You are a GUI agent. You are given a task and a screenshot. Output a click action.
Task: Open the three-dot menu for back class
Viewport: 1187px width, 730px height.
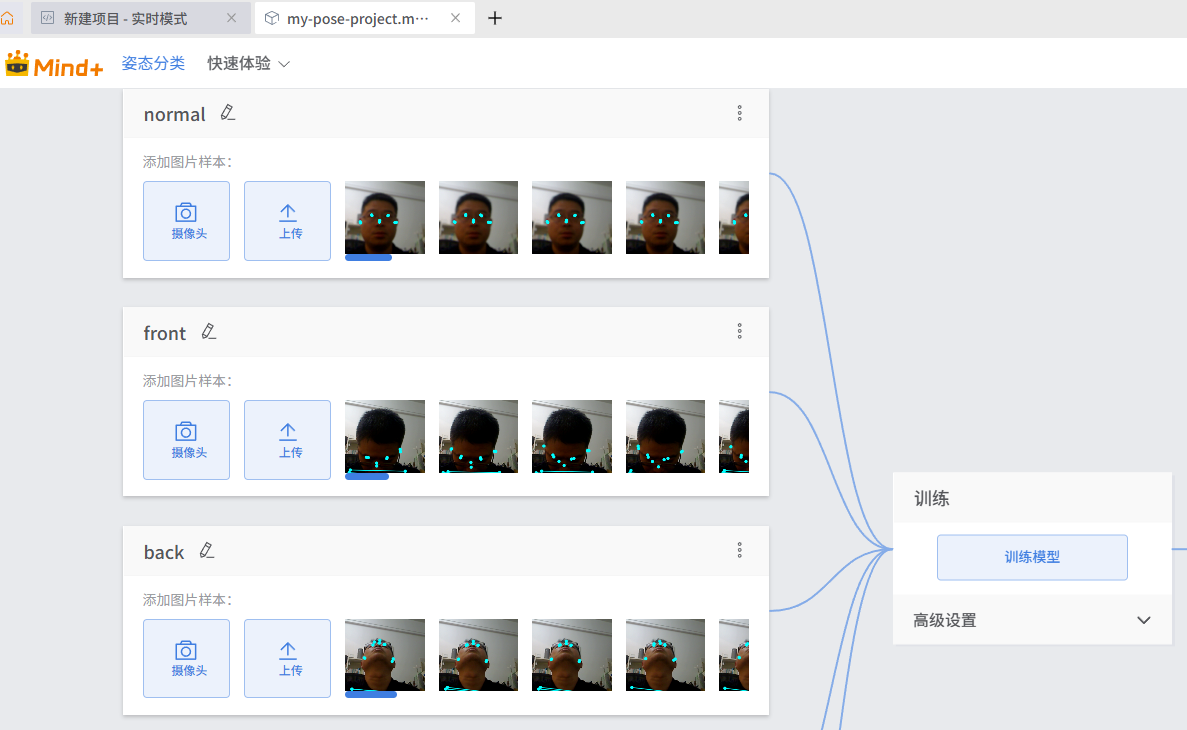(x=740, y=550)
